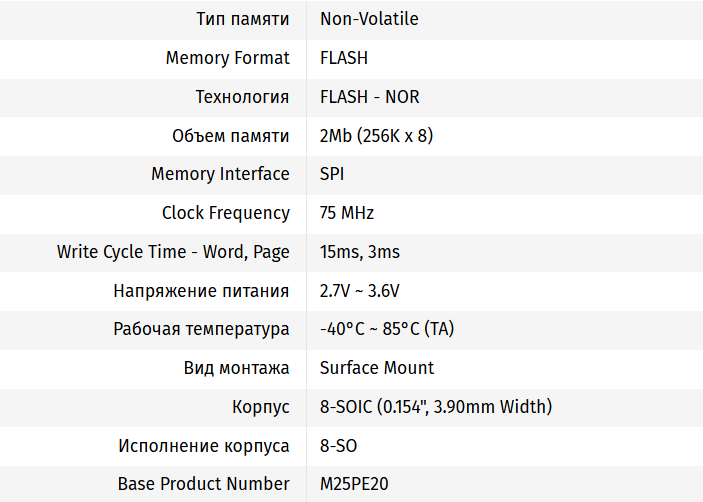Select the "M25PE20" base product number
This screenshot has height=502, width=703.
(354, 484)
